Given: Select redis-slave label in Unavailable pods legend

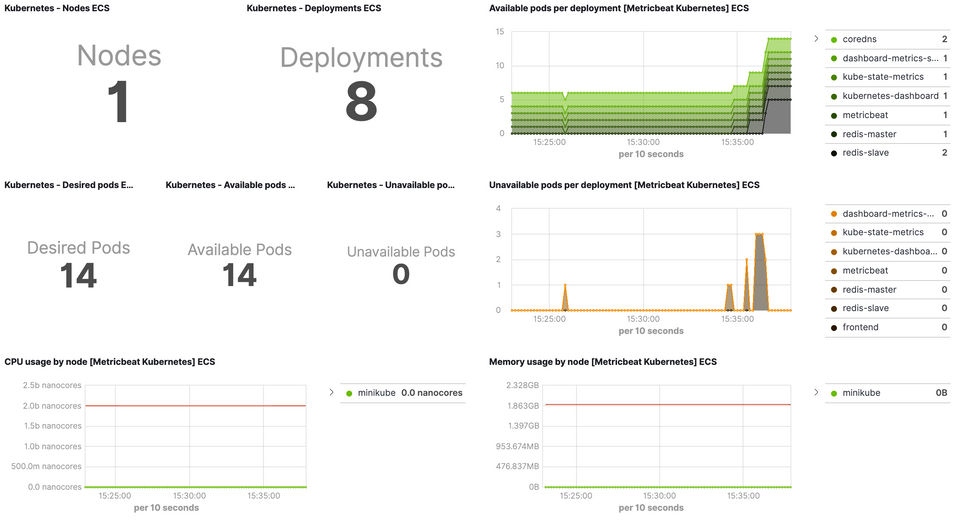Looking at the screenshot, I should (866, 308).
